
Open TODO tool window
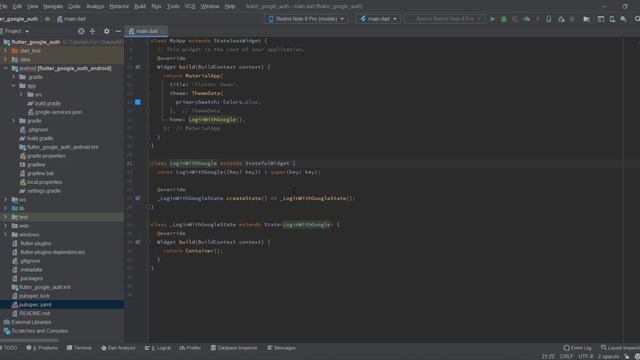pos(9,348)
